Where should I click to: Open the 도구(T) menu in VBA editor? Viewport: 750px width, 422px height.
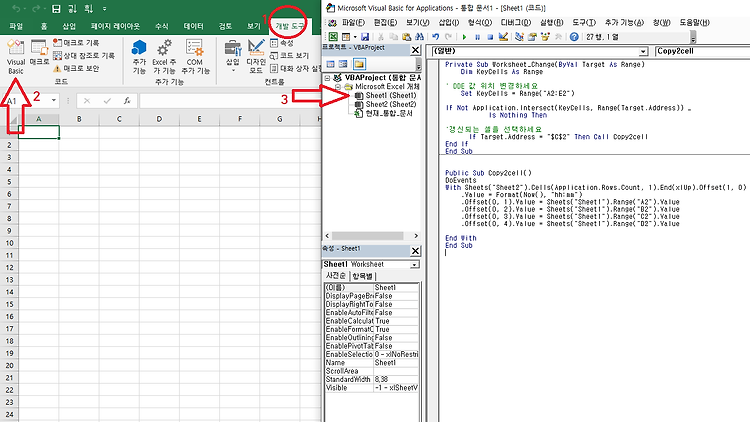[x=584, y=22]
